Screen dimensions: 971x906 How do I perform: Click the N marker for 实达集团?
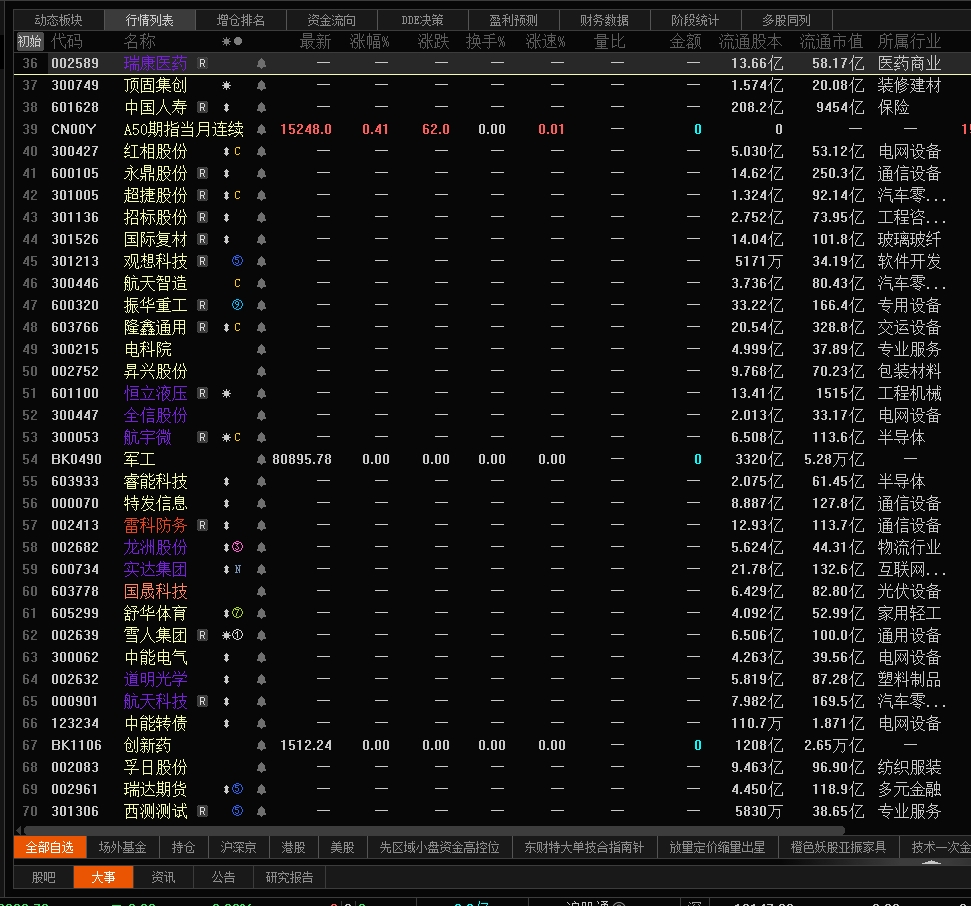click(238, 569)
